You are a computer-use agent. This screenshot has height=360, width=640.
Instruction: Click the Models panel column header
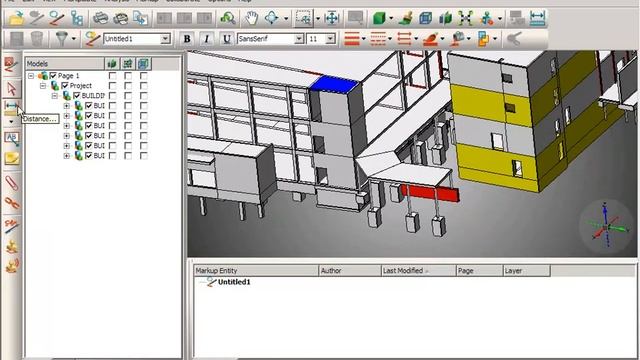point(64,64)
